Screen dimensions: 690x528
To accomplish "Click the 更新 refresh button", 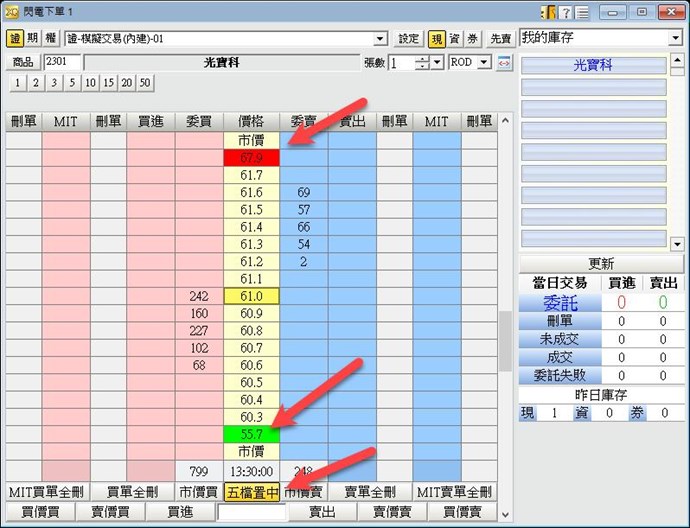I will click(x=601, y=264).
